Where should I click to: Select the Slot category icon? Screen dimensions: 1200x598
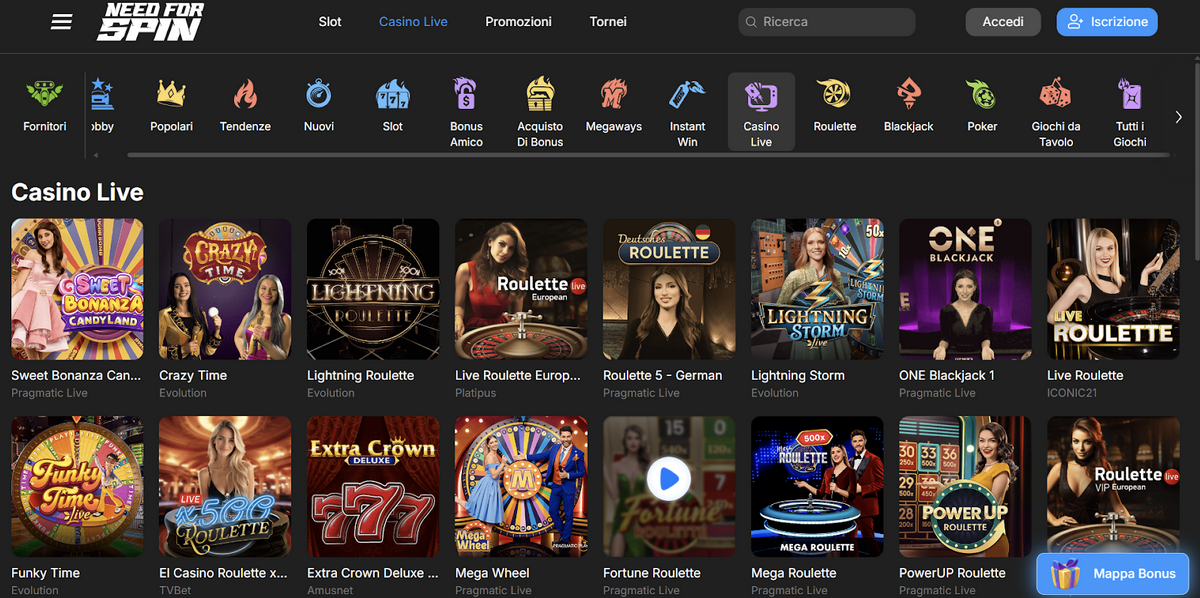click(x=393, y=106)
